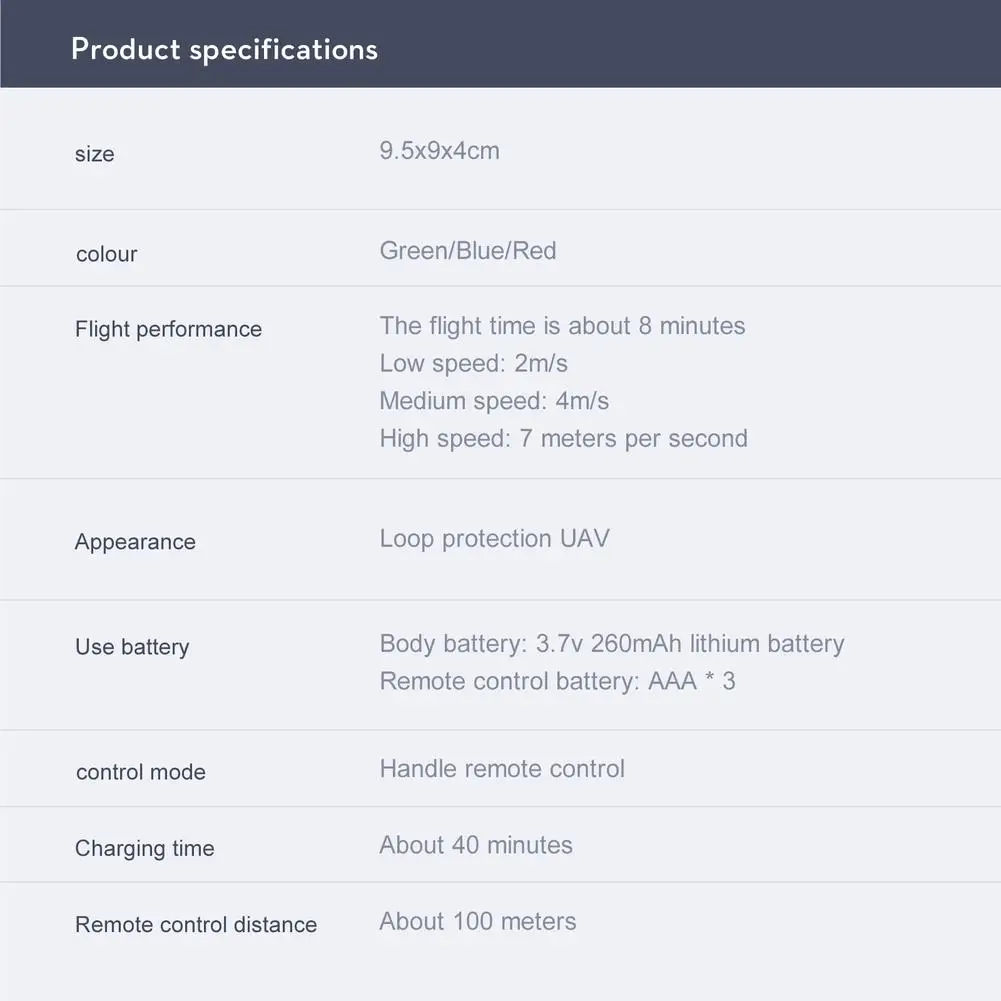The image size is (1001, 1001).
Task: Select the Flight performance label
Action: coord(168,329)
